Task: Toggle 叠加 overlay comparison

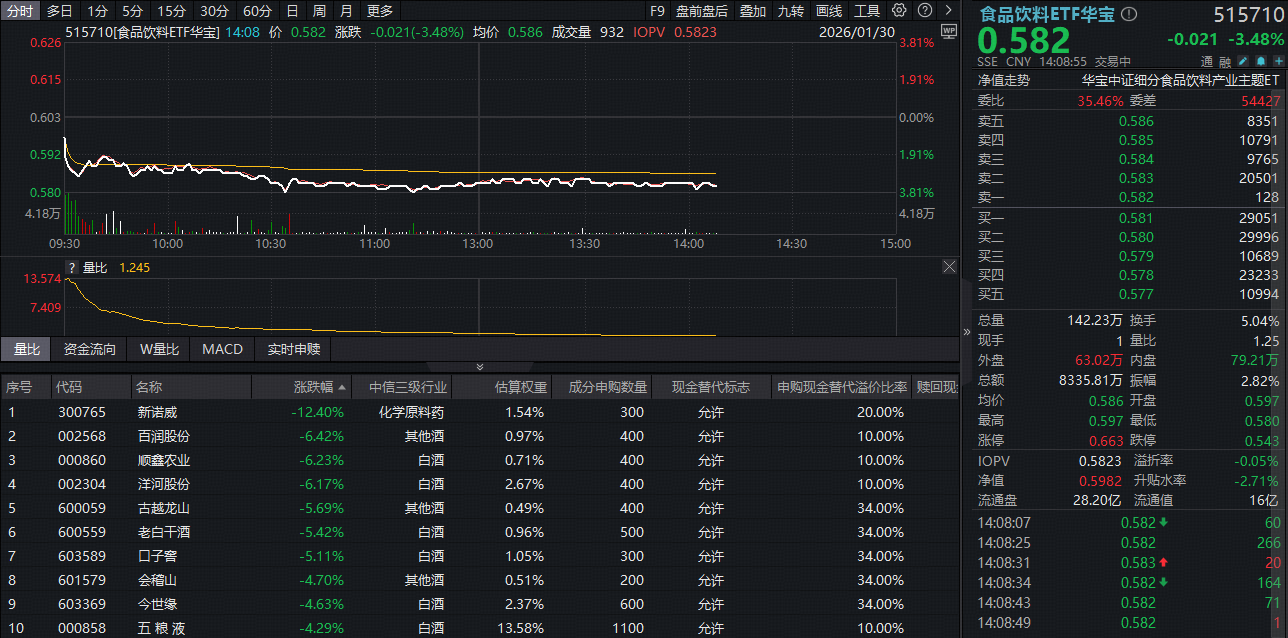Action: (752, 11)
